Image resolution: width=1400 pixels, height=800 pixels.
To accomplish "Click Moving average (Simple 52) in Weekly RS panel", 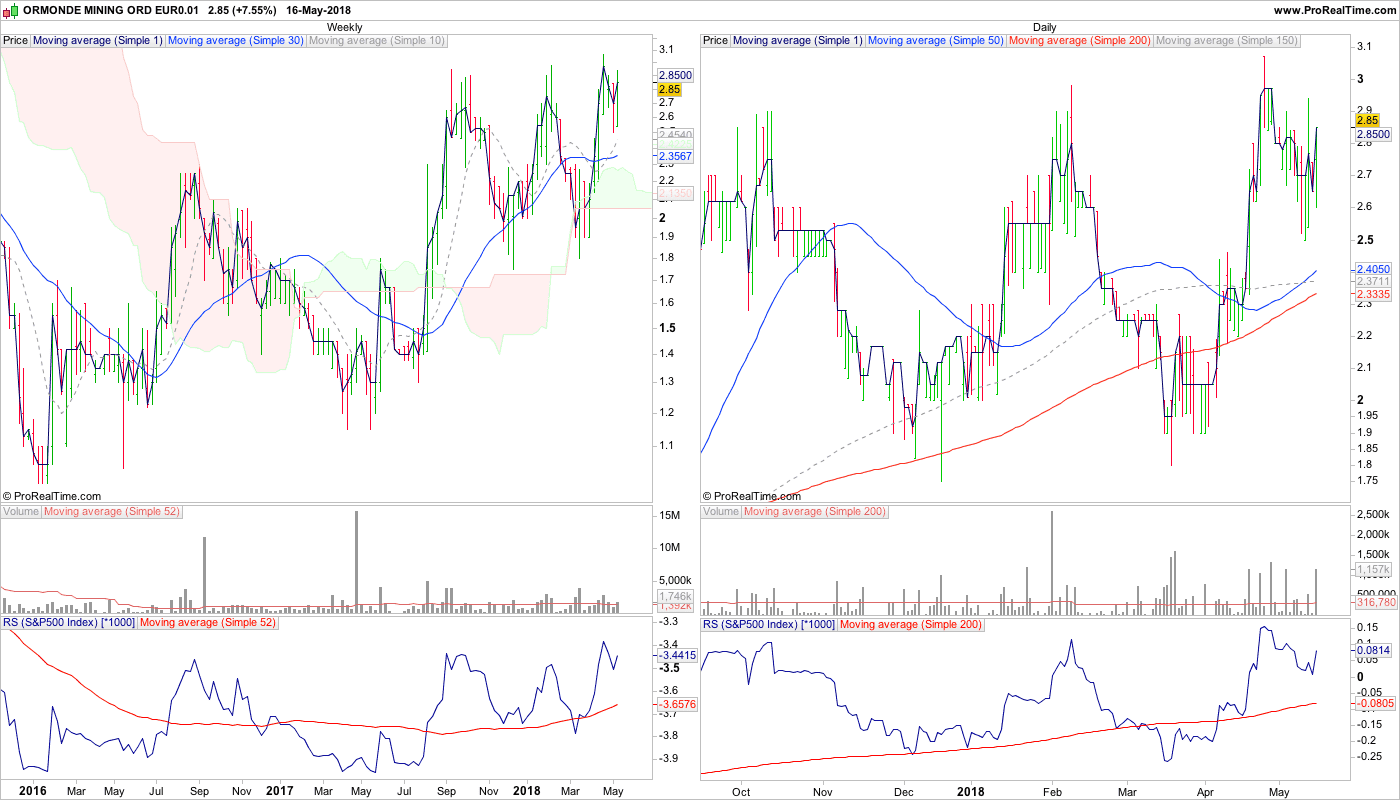I will click(x=207, y=624).
